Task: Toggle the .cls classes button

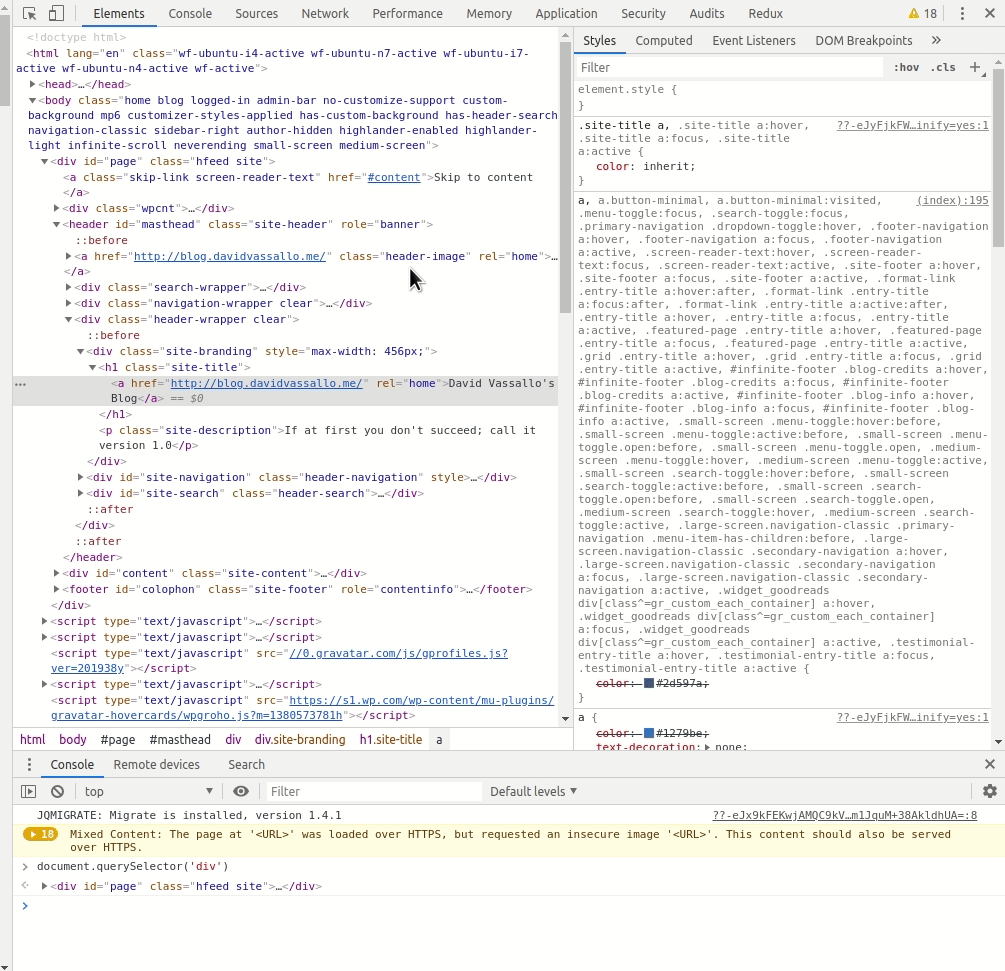Action: (942, 67)
